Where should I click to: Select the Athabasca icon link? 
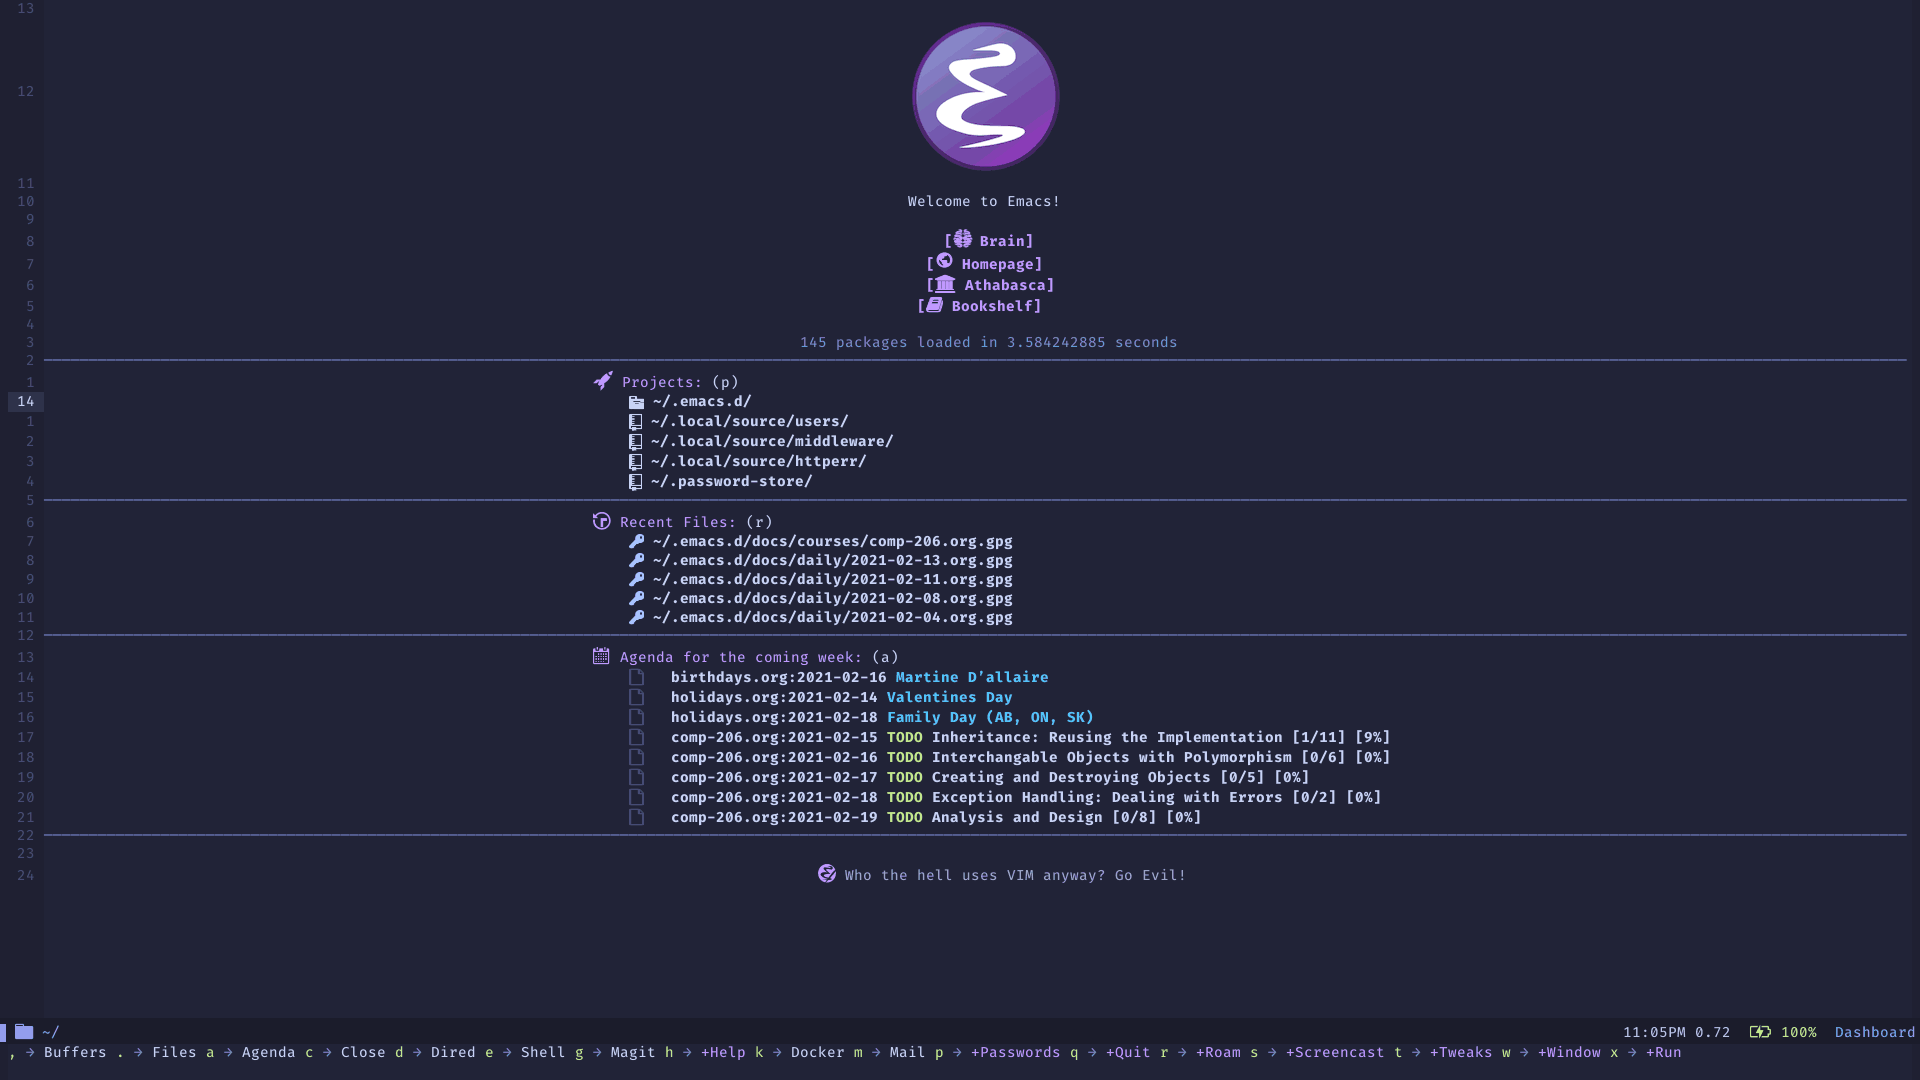click(943, 284)
